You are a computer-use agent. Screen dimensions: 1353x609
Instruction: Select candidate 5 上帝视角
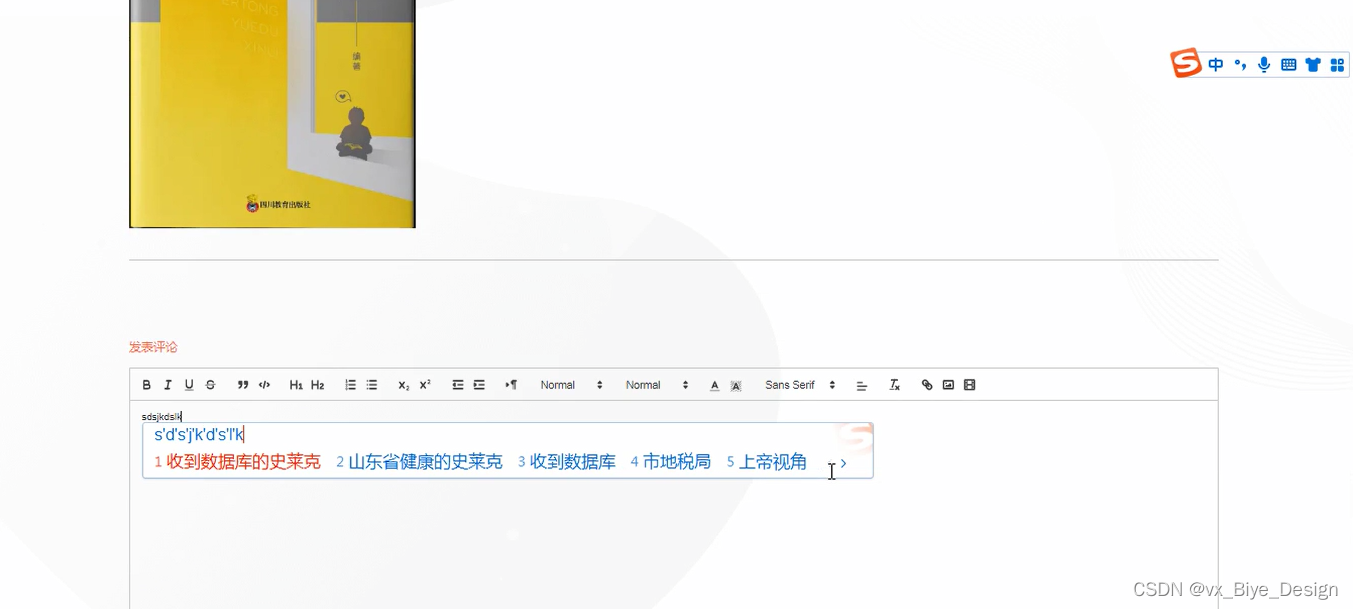click(x=767, y=462)
